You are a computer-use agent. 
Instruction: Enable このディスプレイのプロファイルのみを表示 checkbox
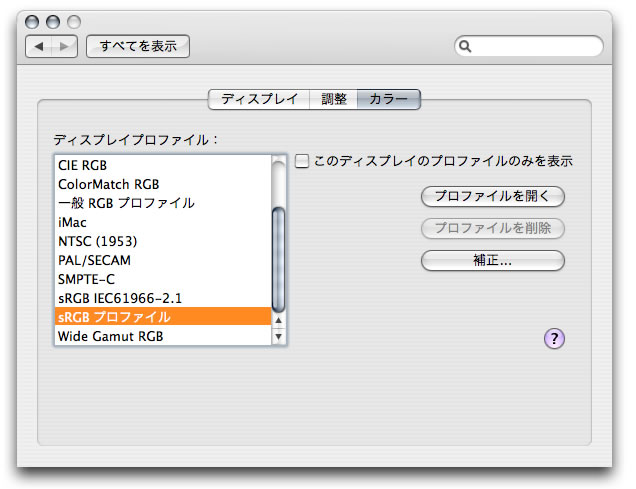pos(302,161)
